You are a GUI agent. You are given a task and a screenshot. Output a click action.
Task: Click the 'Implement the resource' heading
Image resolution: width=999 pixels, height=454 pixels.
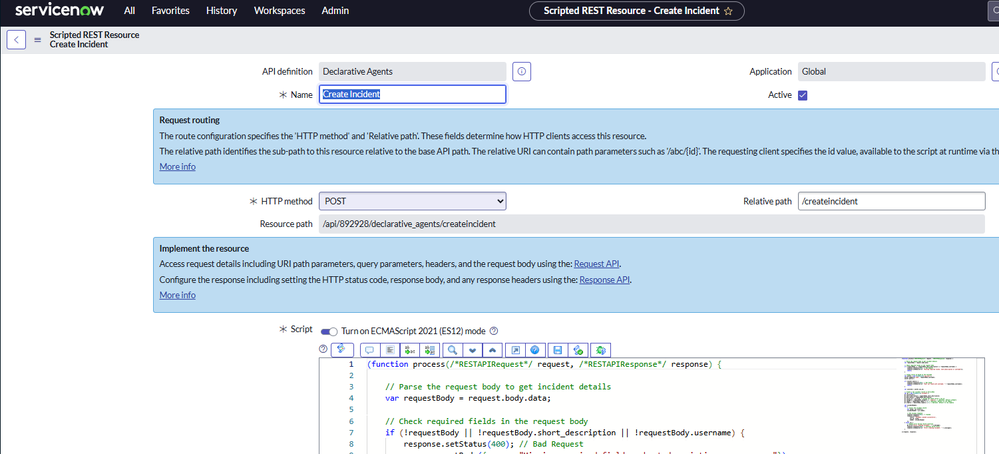(204, 248)
